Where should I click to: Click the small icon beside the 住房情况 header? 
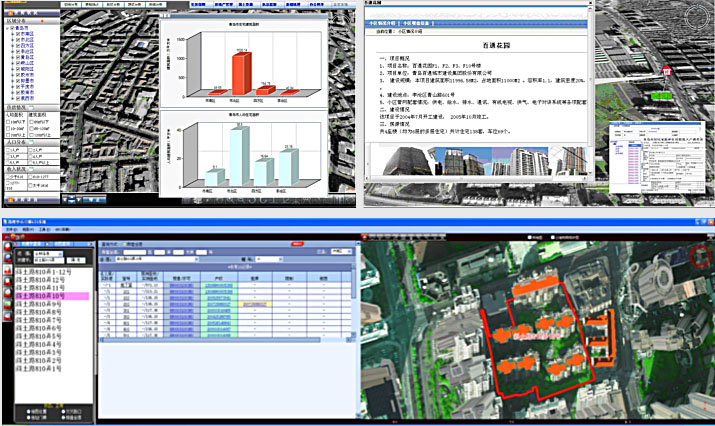point(31,108)
